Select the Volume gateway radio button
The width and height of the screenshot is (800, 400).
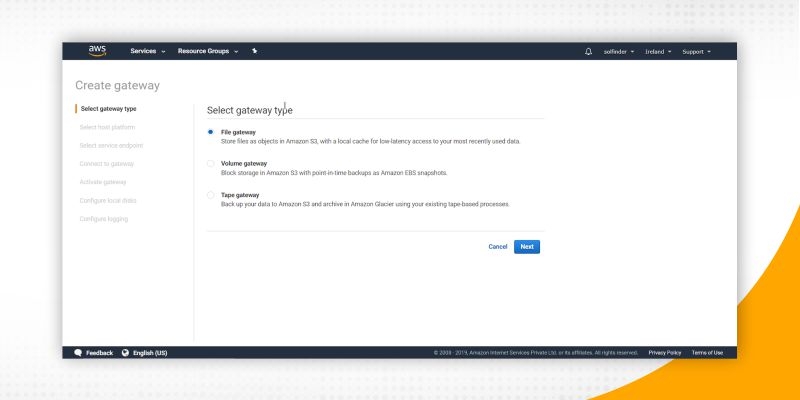click(210, 163)
